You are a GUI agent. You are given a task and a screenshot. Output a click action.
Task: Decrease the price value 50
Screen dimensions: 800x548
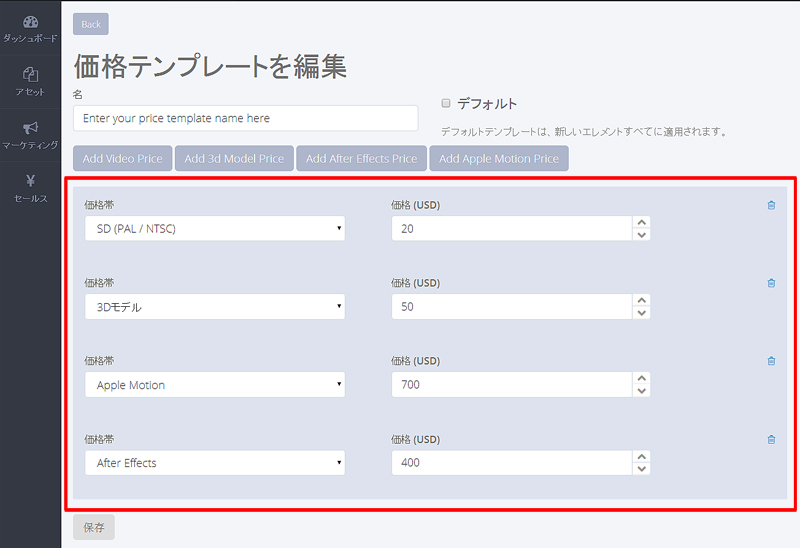click(x=641, y=313)
